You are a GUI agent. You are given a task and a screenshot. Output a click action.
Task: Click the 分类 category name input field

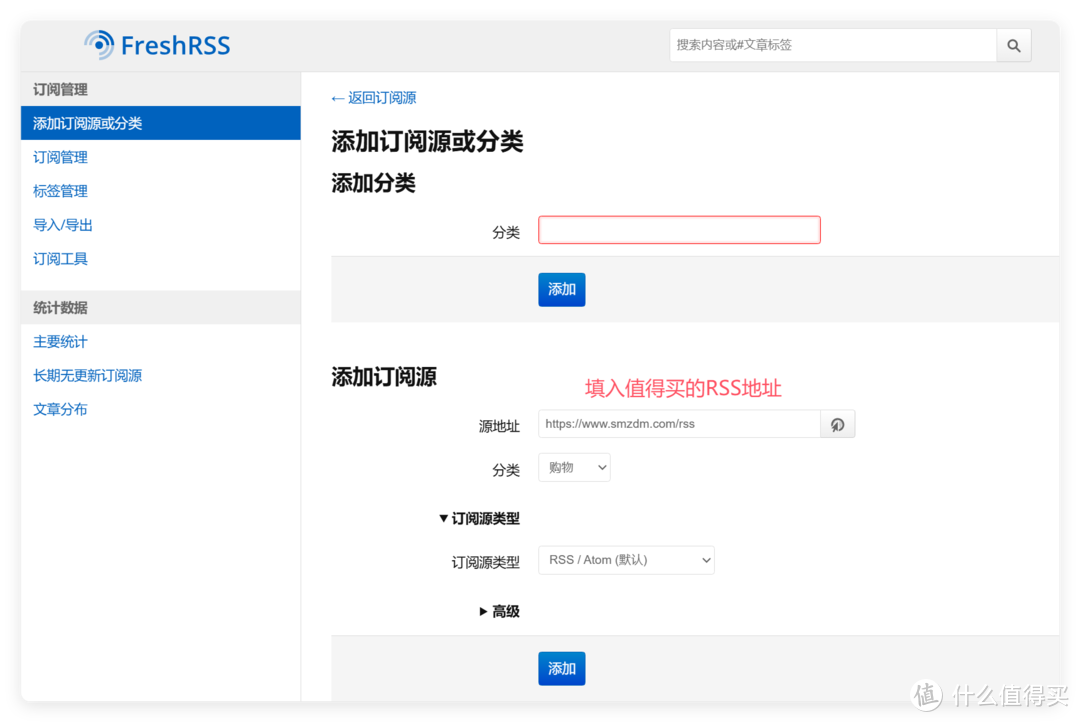coord(679,229)
